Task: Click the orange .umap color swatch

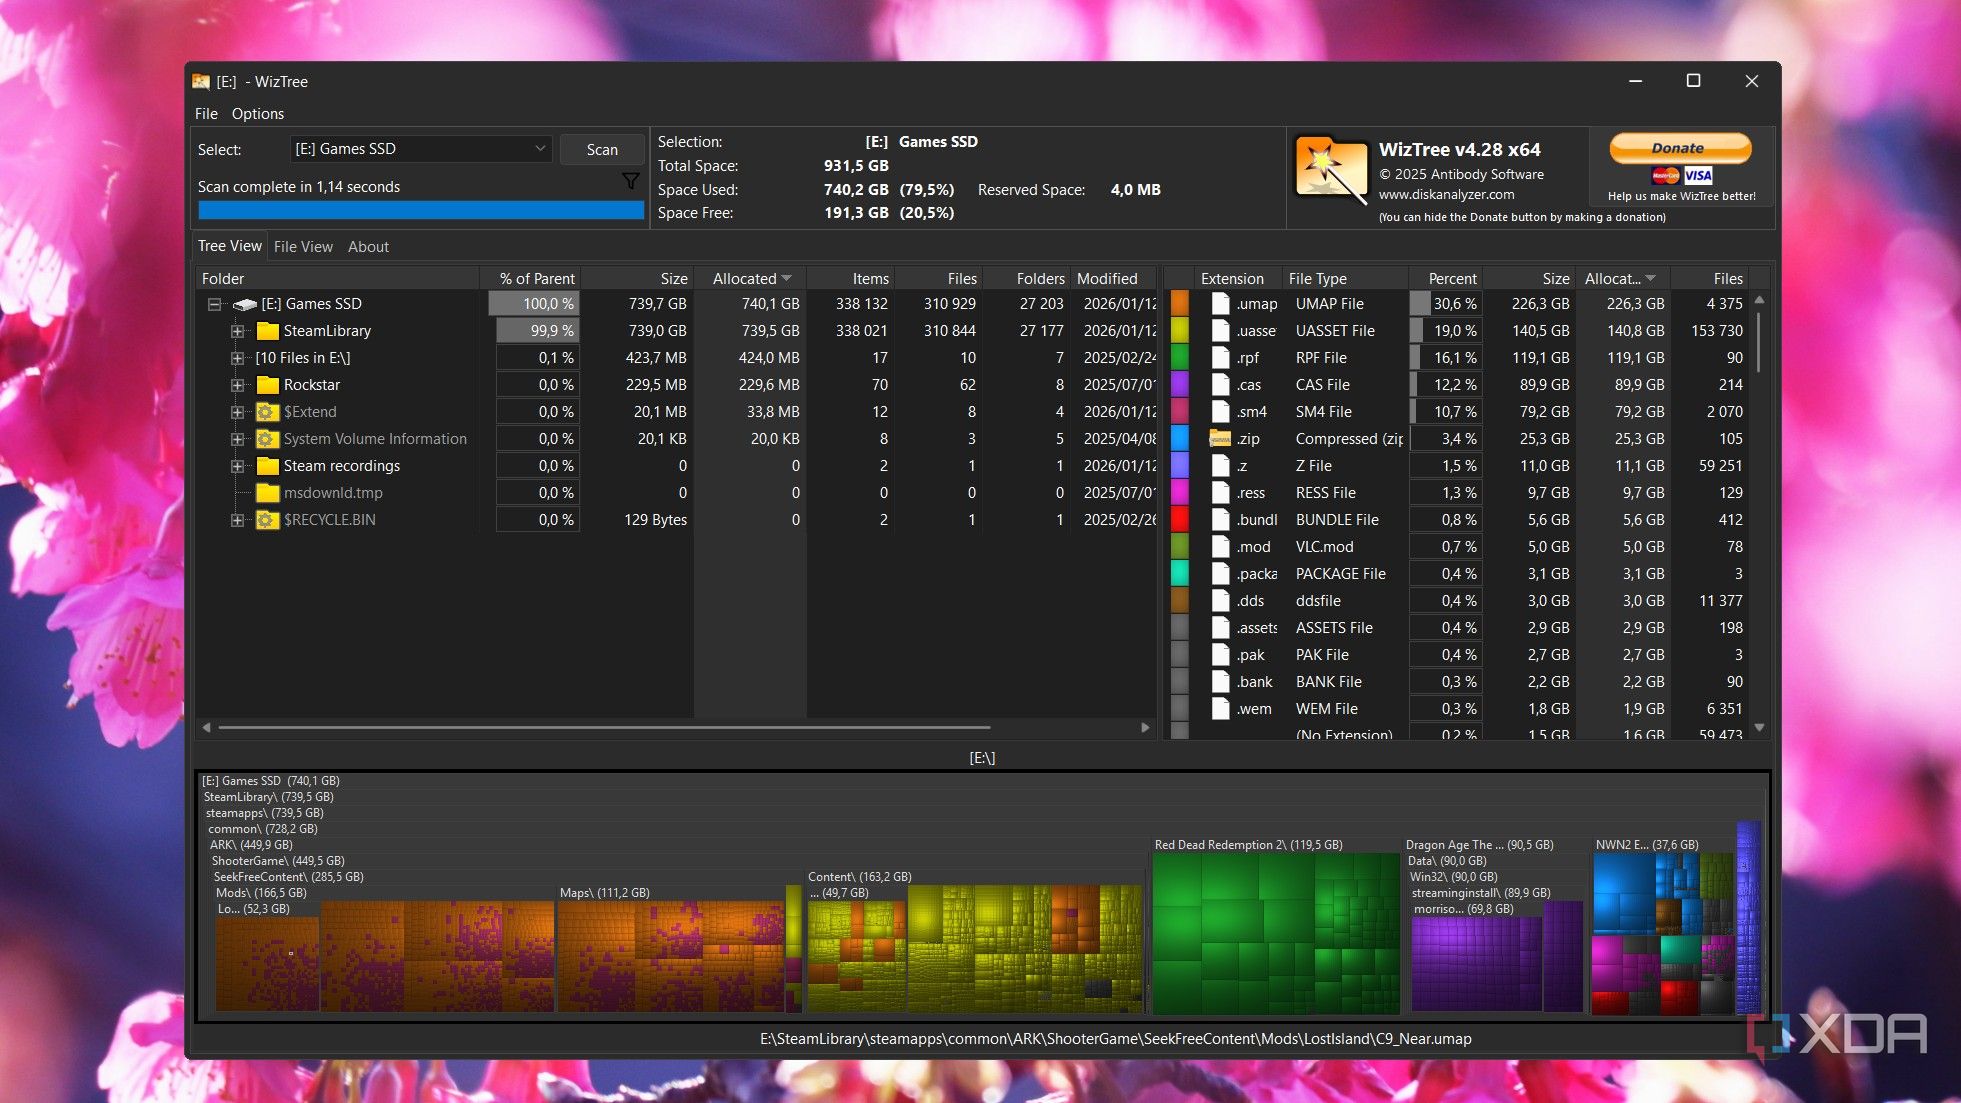Action: [x=1180, y=304]
